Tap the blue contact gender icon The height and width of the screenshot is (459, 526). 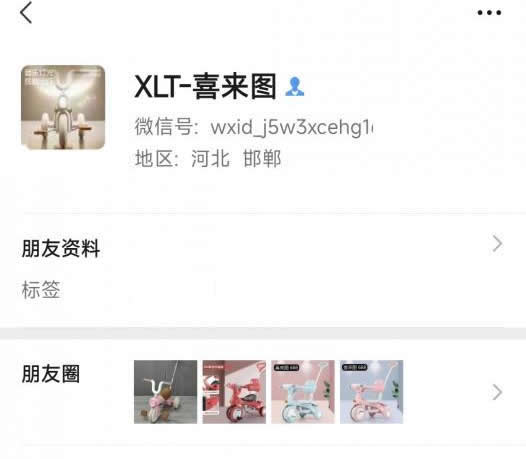[x=294, y=87]
